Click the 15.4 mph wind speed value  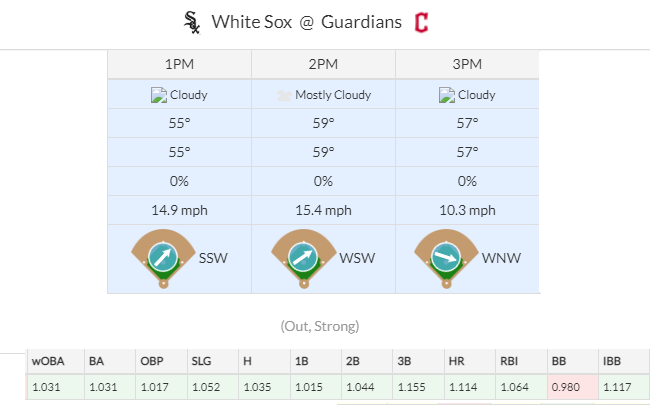324,210
